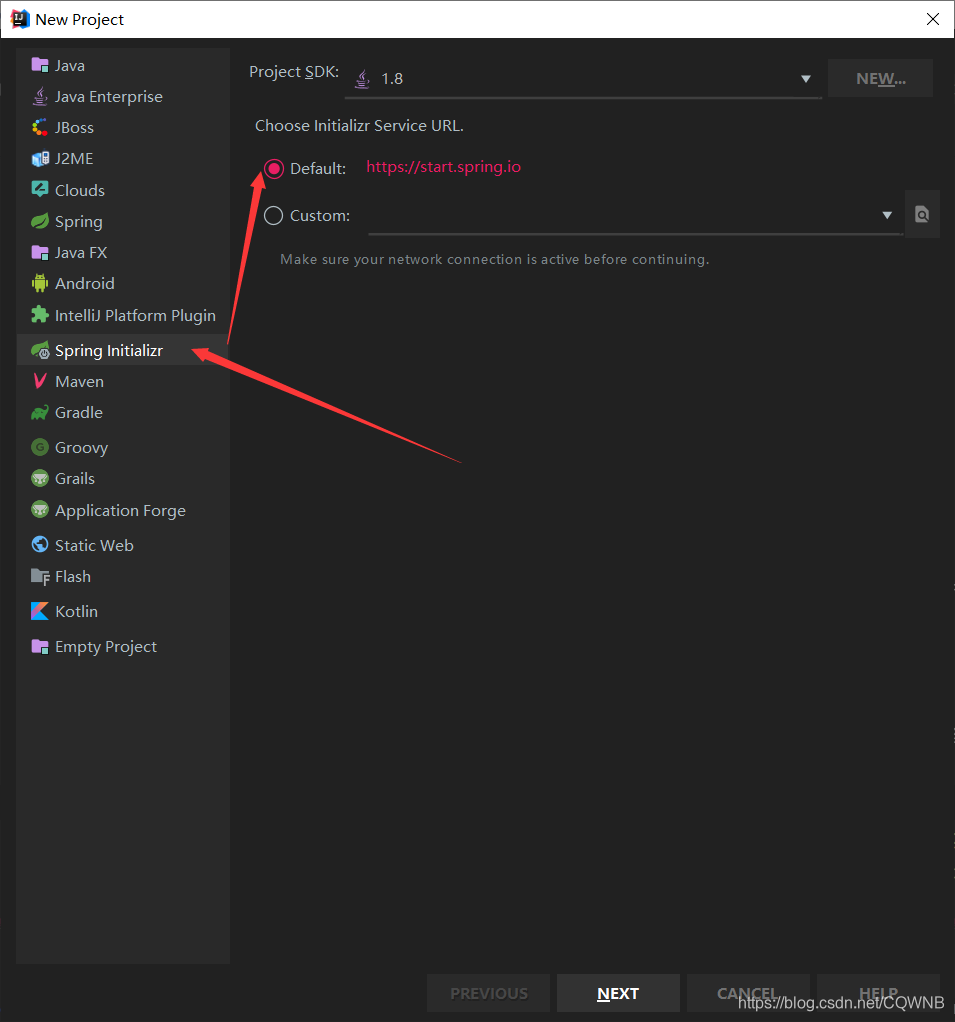Choose Empty Project from the list
This screenshot has height=1022, width=955.
click(123, 647)
